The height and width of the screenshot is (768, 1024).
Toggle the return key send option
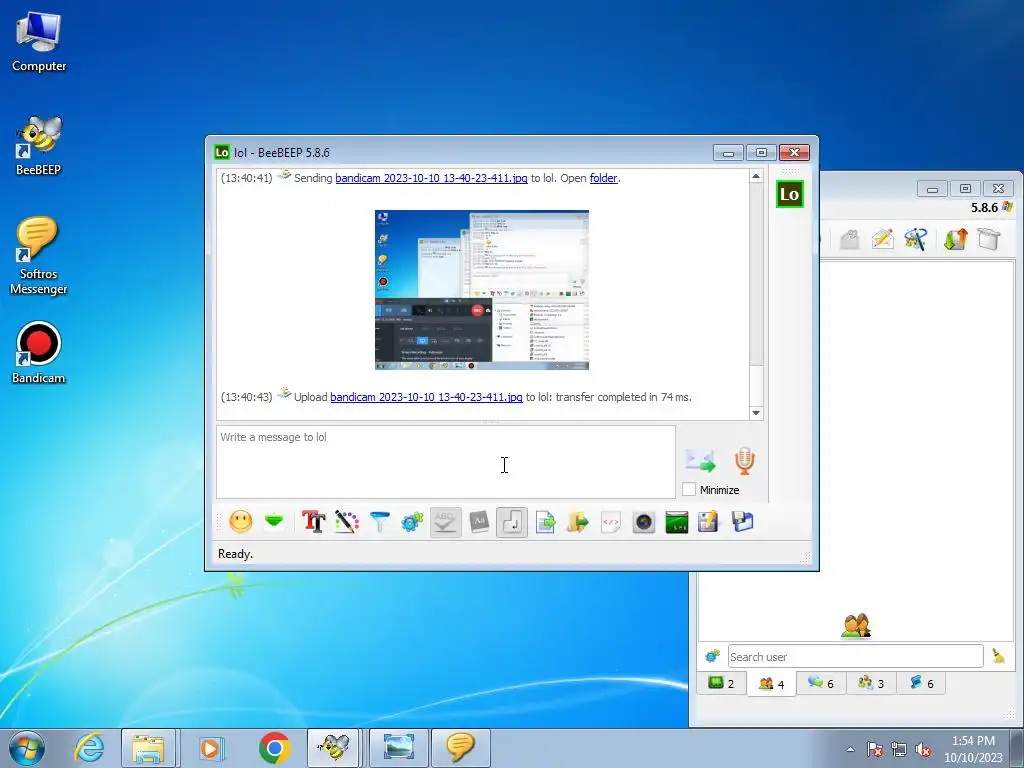click(x=512, y=522)
